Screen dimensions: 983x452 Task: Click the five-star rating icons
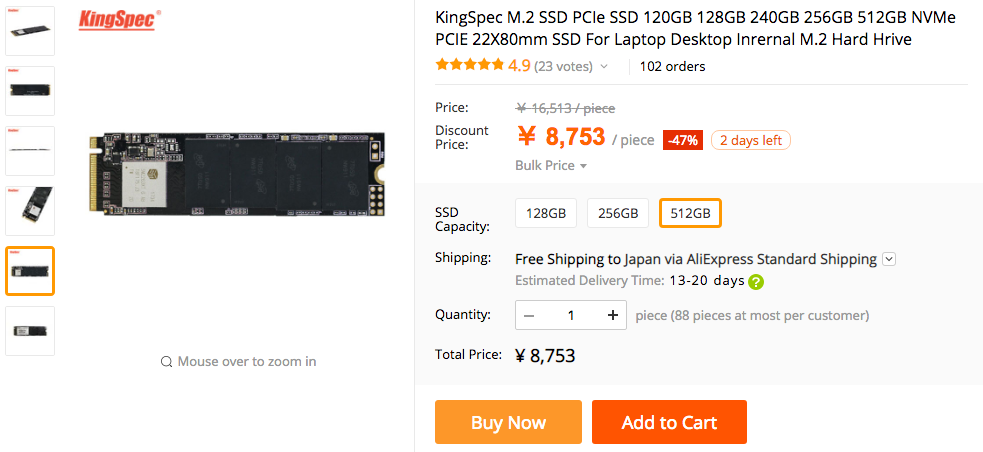coord(469,66)
